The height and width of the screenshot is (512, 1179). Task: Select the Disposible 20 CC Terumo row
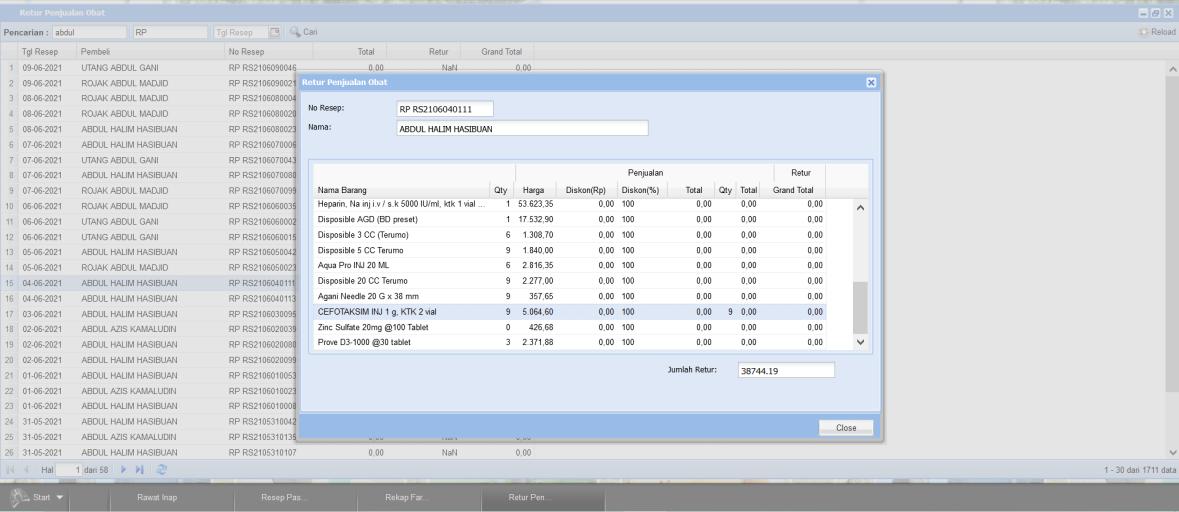(x=570, y=280)
